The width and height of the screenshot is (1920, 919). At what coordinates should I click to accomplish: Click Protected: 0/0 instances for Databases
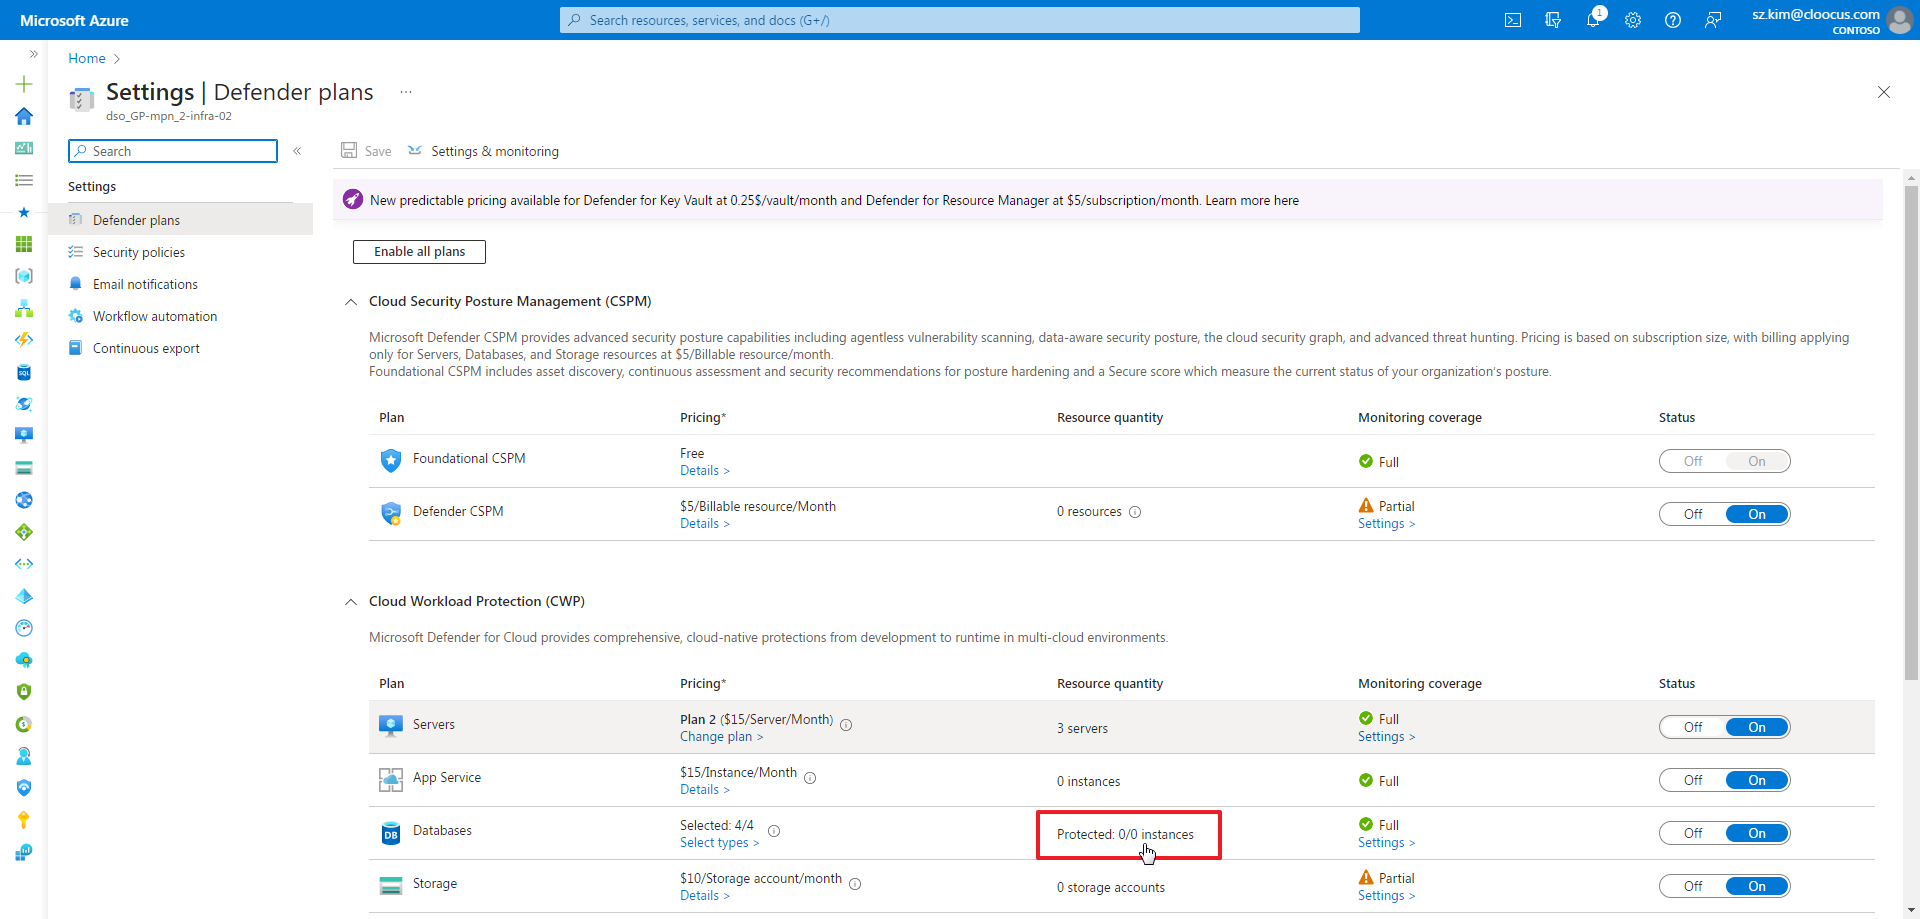(1125, 835)
